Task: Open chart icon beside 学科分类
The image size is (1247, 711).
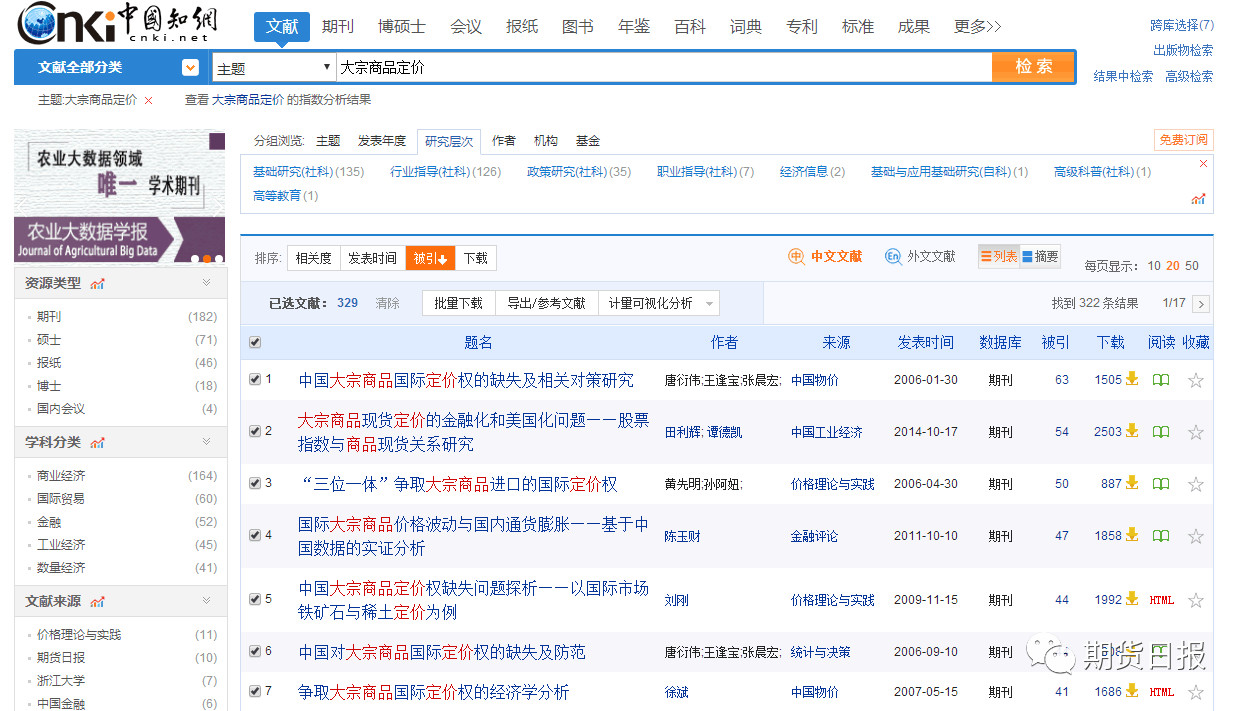Action: [x=97, y=442]
